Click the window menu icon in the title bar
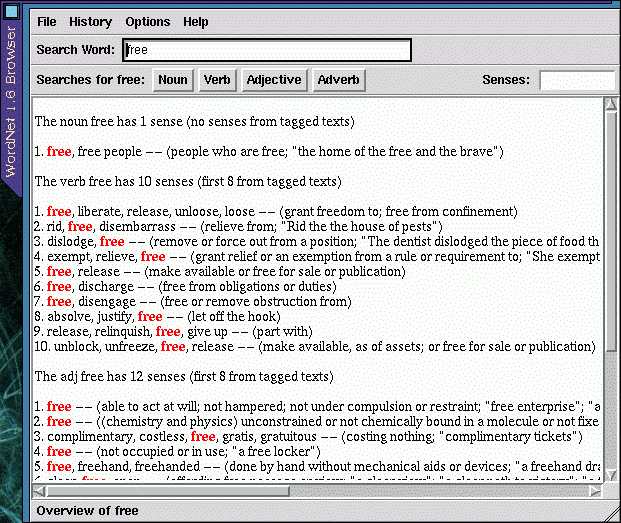The height and width of the screenshot is (523, 621). (x=11, y=12)
